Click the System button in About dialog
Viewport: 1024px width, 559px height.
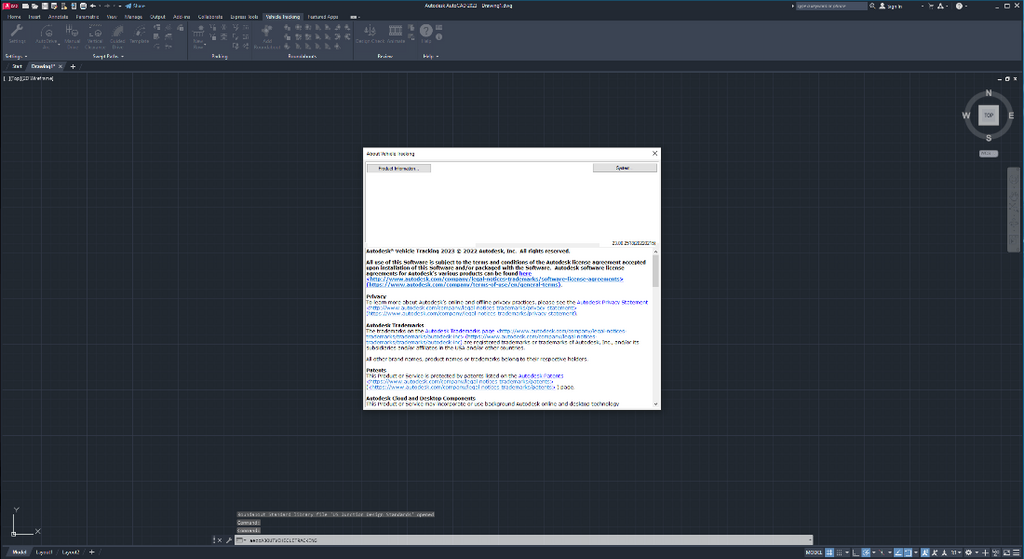pos(624,168)
